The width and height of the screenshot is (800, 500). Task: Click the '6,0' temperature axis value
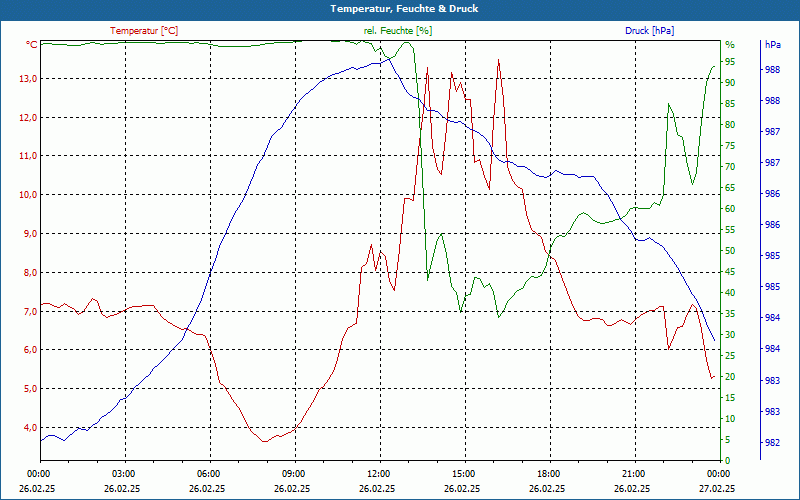click(31, 349)
